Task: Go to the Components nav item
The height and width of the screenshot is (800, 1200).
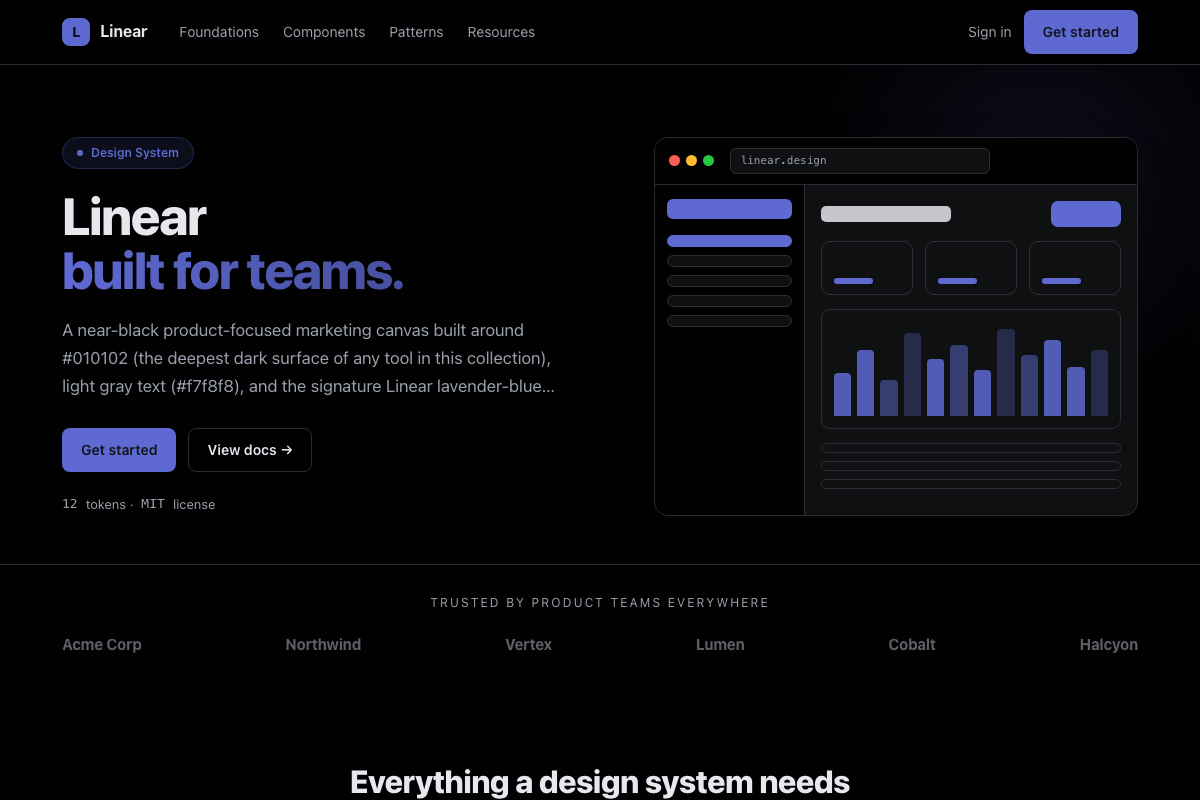Action: tap(324, 32)
